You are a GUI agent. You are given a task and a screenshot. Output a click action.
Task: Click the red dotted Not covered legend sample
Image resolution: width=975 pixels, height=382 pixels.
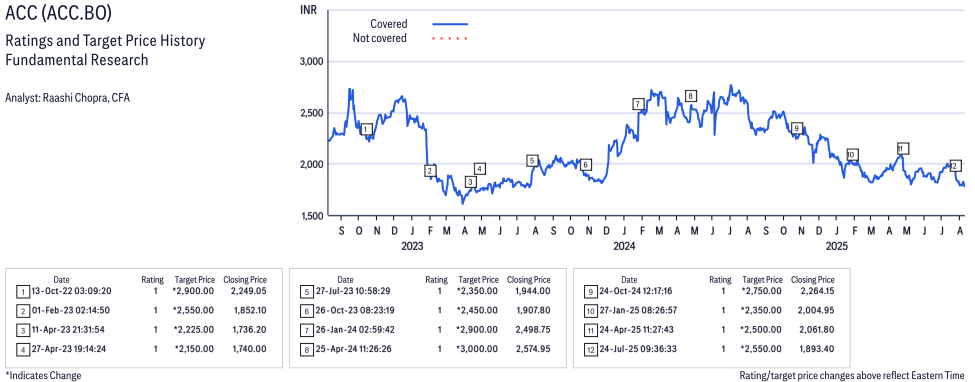(450, 39)
